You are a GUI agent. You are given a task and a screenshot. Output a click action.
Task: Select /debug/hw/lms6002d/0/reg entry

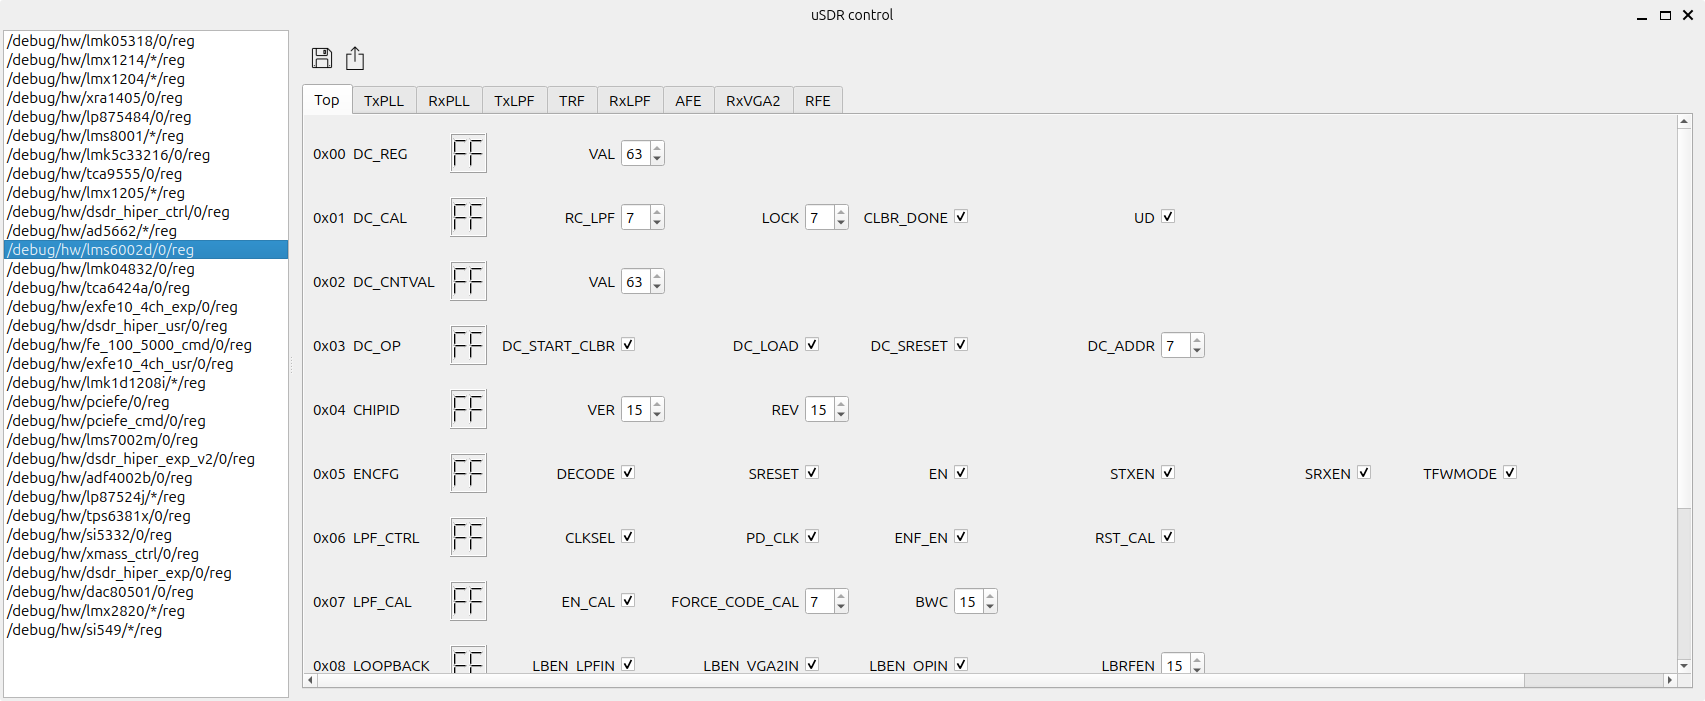point(146,250)
